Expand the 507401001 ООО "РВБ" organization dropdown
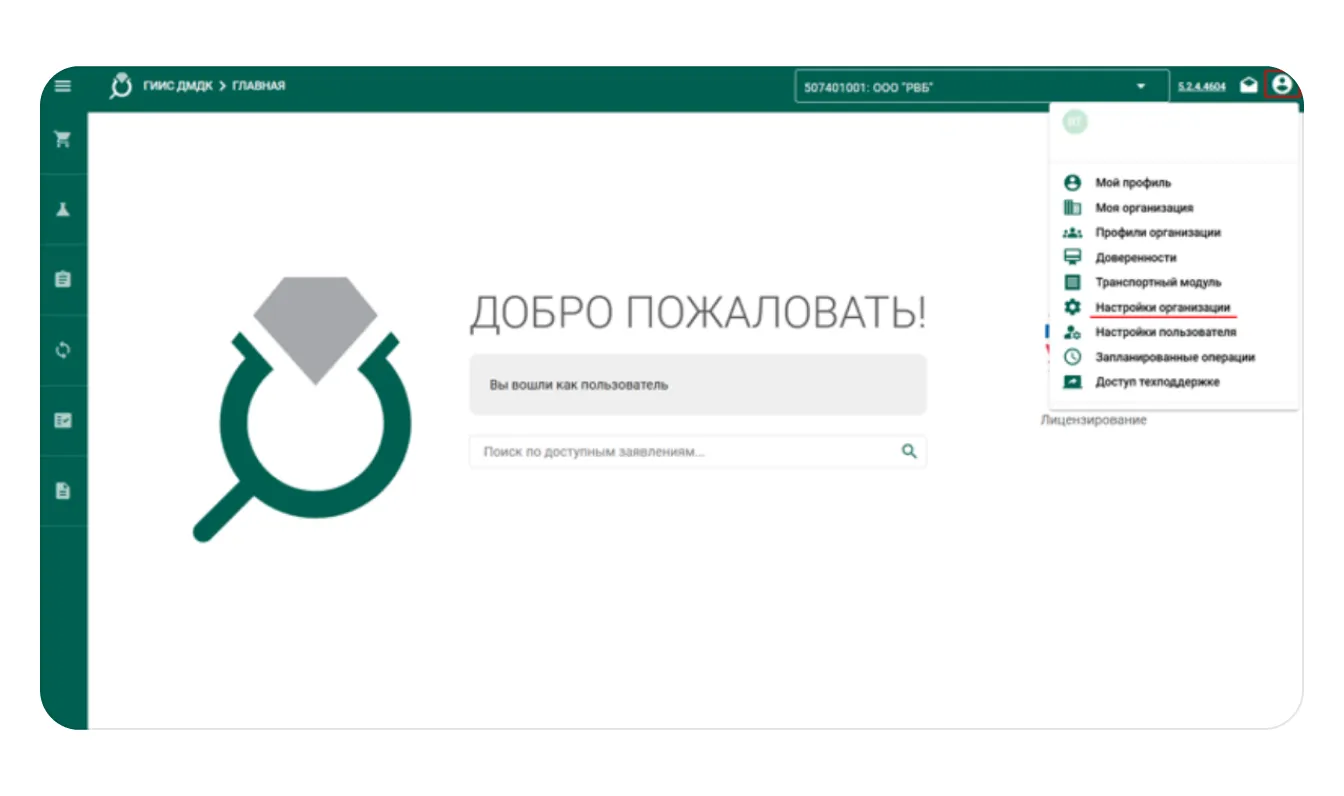 click(980, 87)
